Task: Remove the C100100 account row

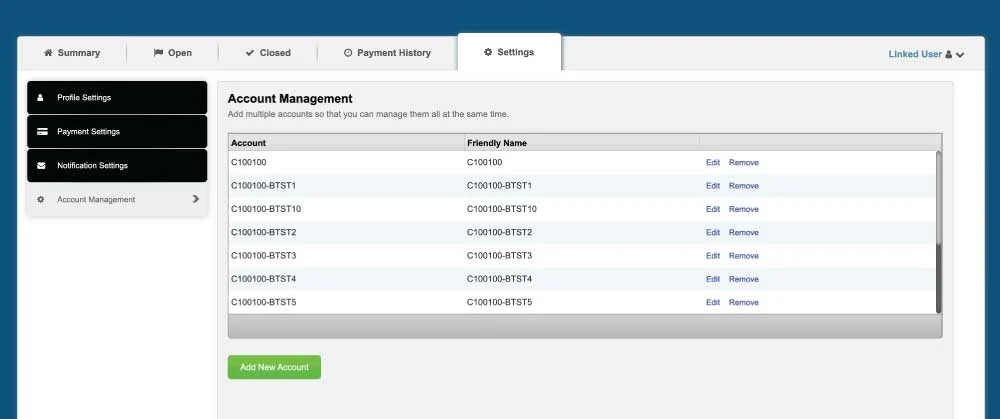Action: [x=744, y=163]
